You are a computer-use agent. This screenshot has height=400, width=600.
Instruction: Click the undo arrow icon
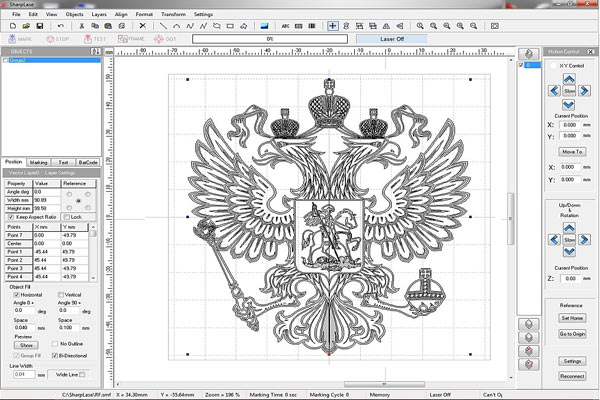60,24
